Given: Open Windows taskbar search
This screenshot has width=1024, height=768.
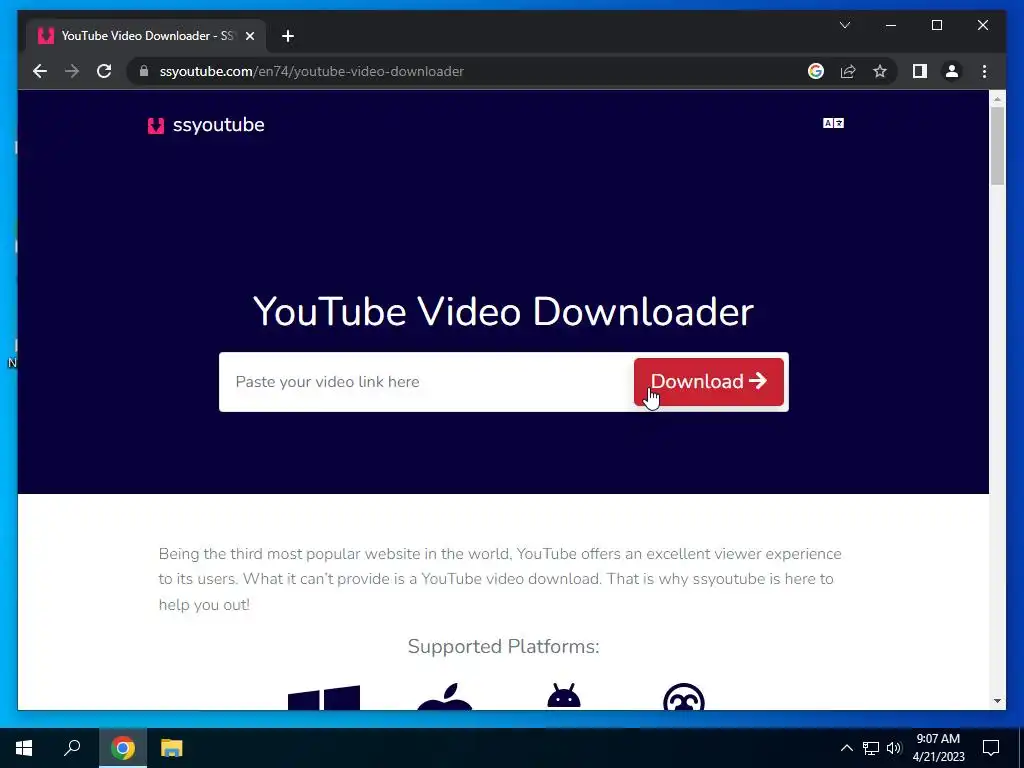Looking at the screenshot, I should (72, 748).
